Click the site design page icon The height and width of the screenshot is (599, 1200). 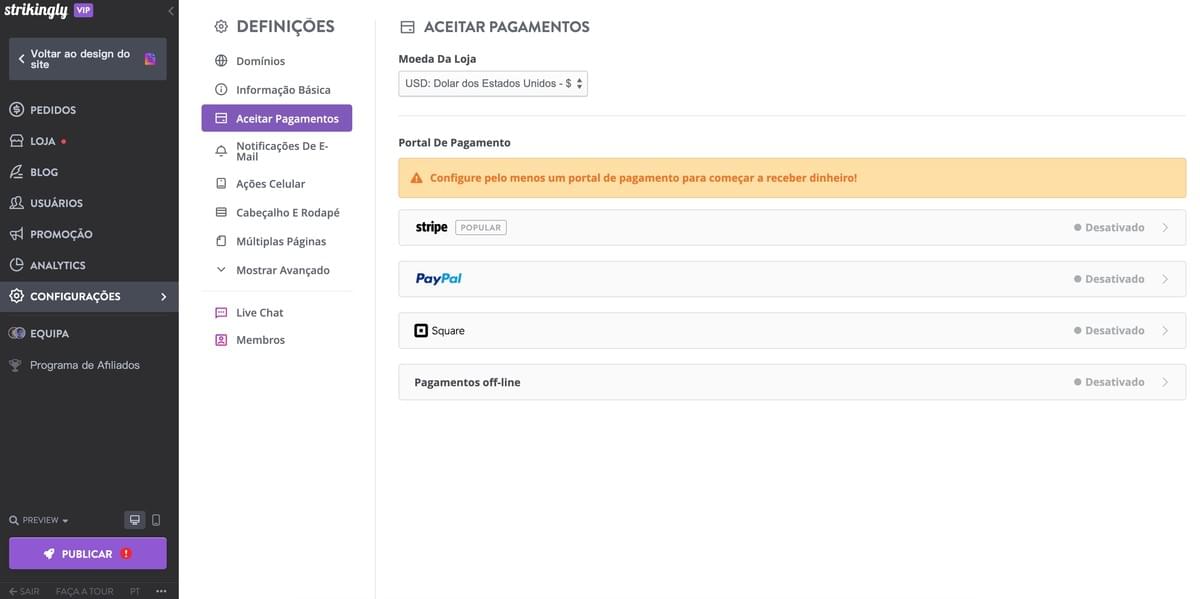pos(150,59)
